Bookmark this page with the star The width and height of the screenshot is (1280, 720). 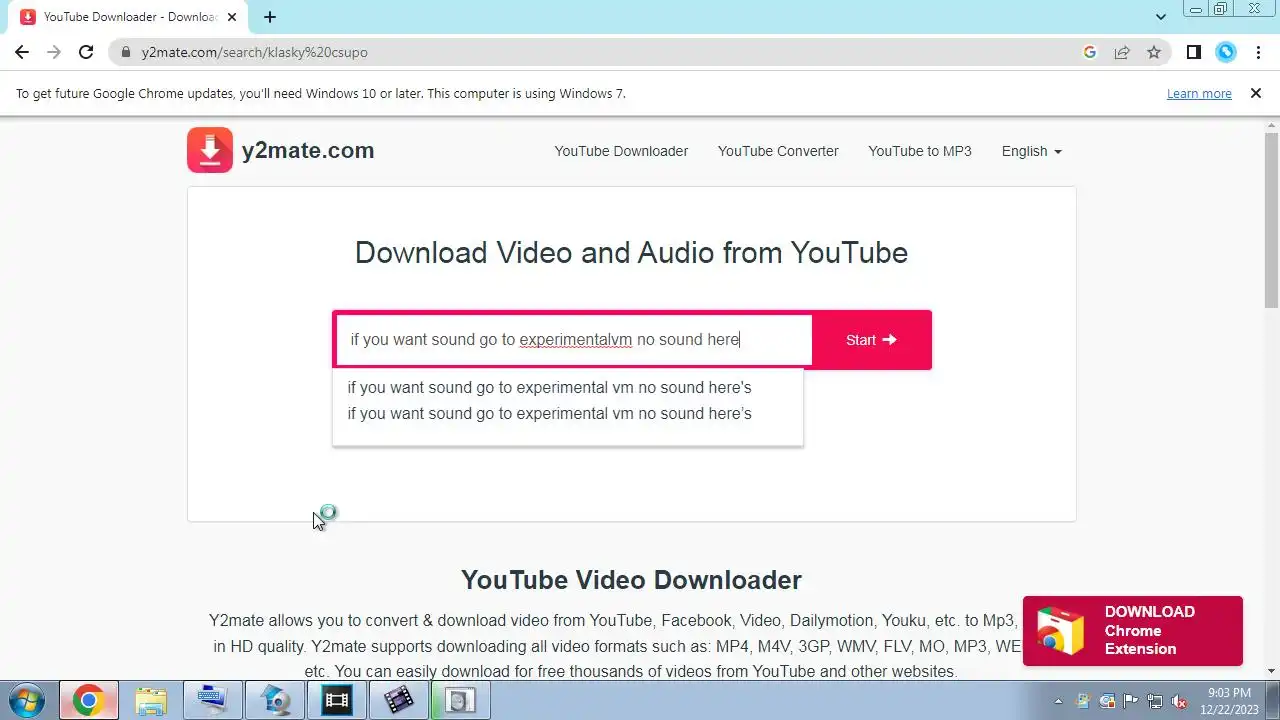point(1154,52)
